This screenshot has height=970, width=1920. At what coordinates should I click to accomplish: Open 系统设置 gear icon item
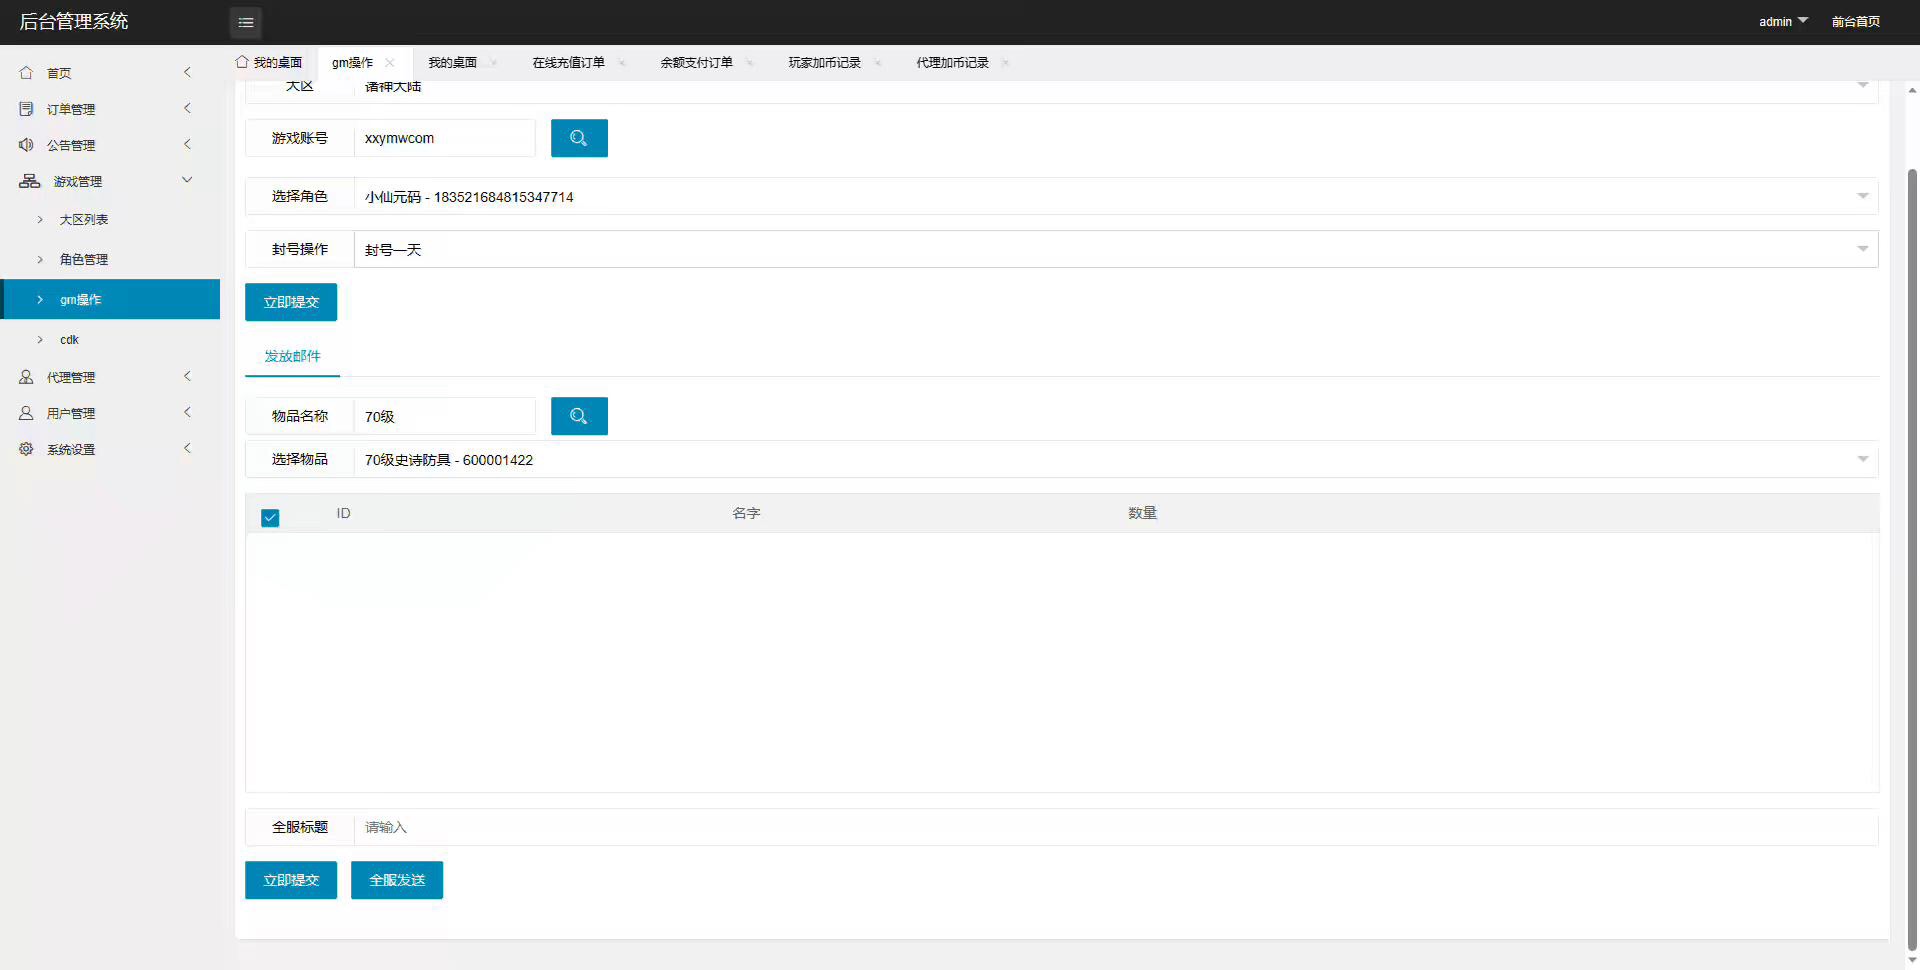(26, 449)
